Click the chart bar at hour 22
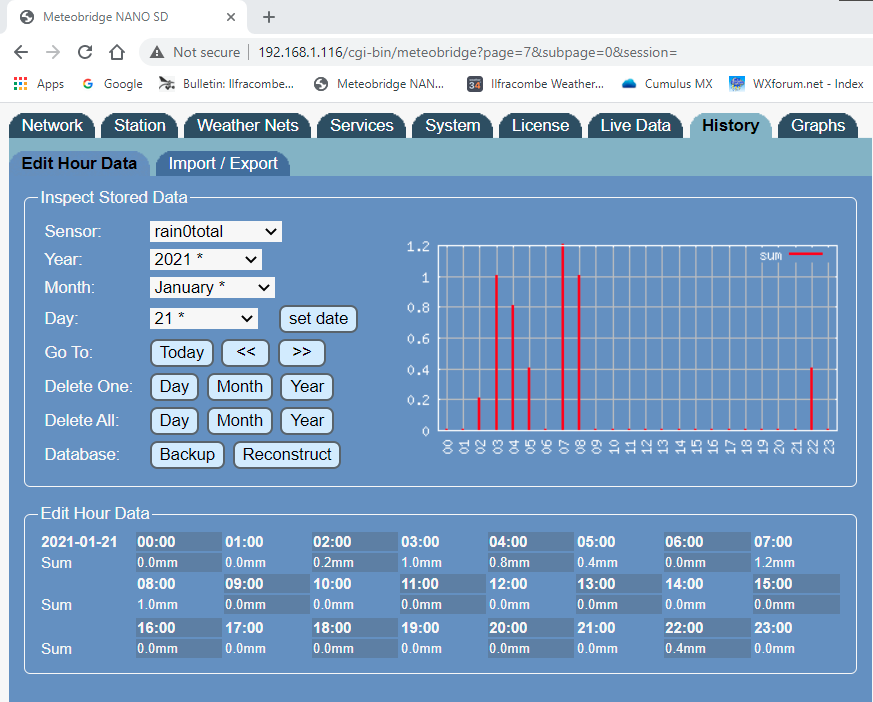The image size is (873, 702). point(812,399)
